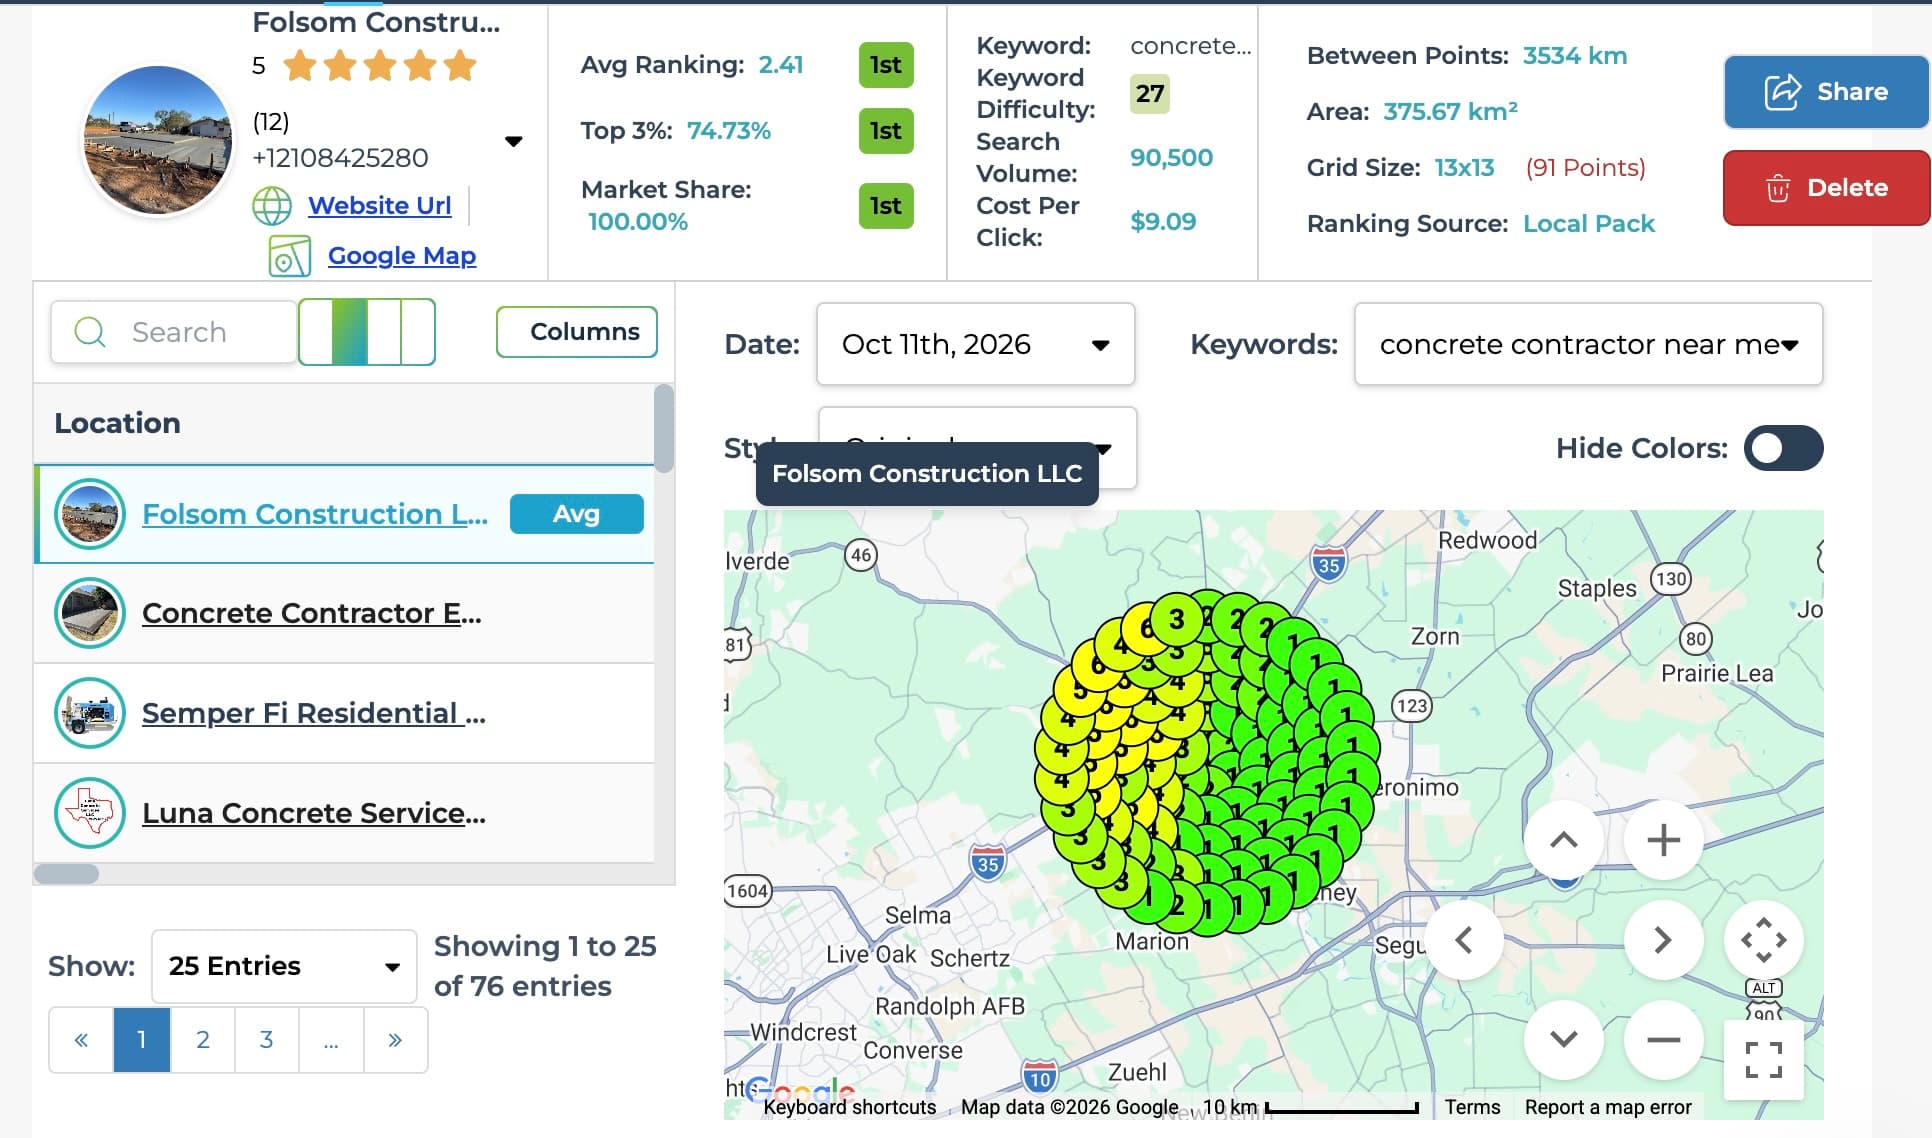Go to pagination page 3
1932x1138 pixels.
(267, 1040)
